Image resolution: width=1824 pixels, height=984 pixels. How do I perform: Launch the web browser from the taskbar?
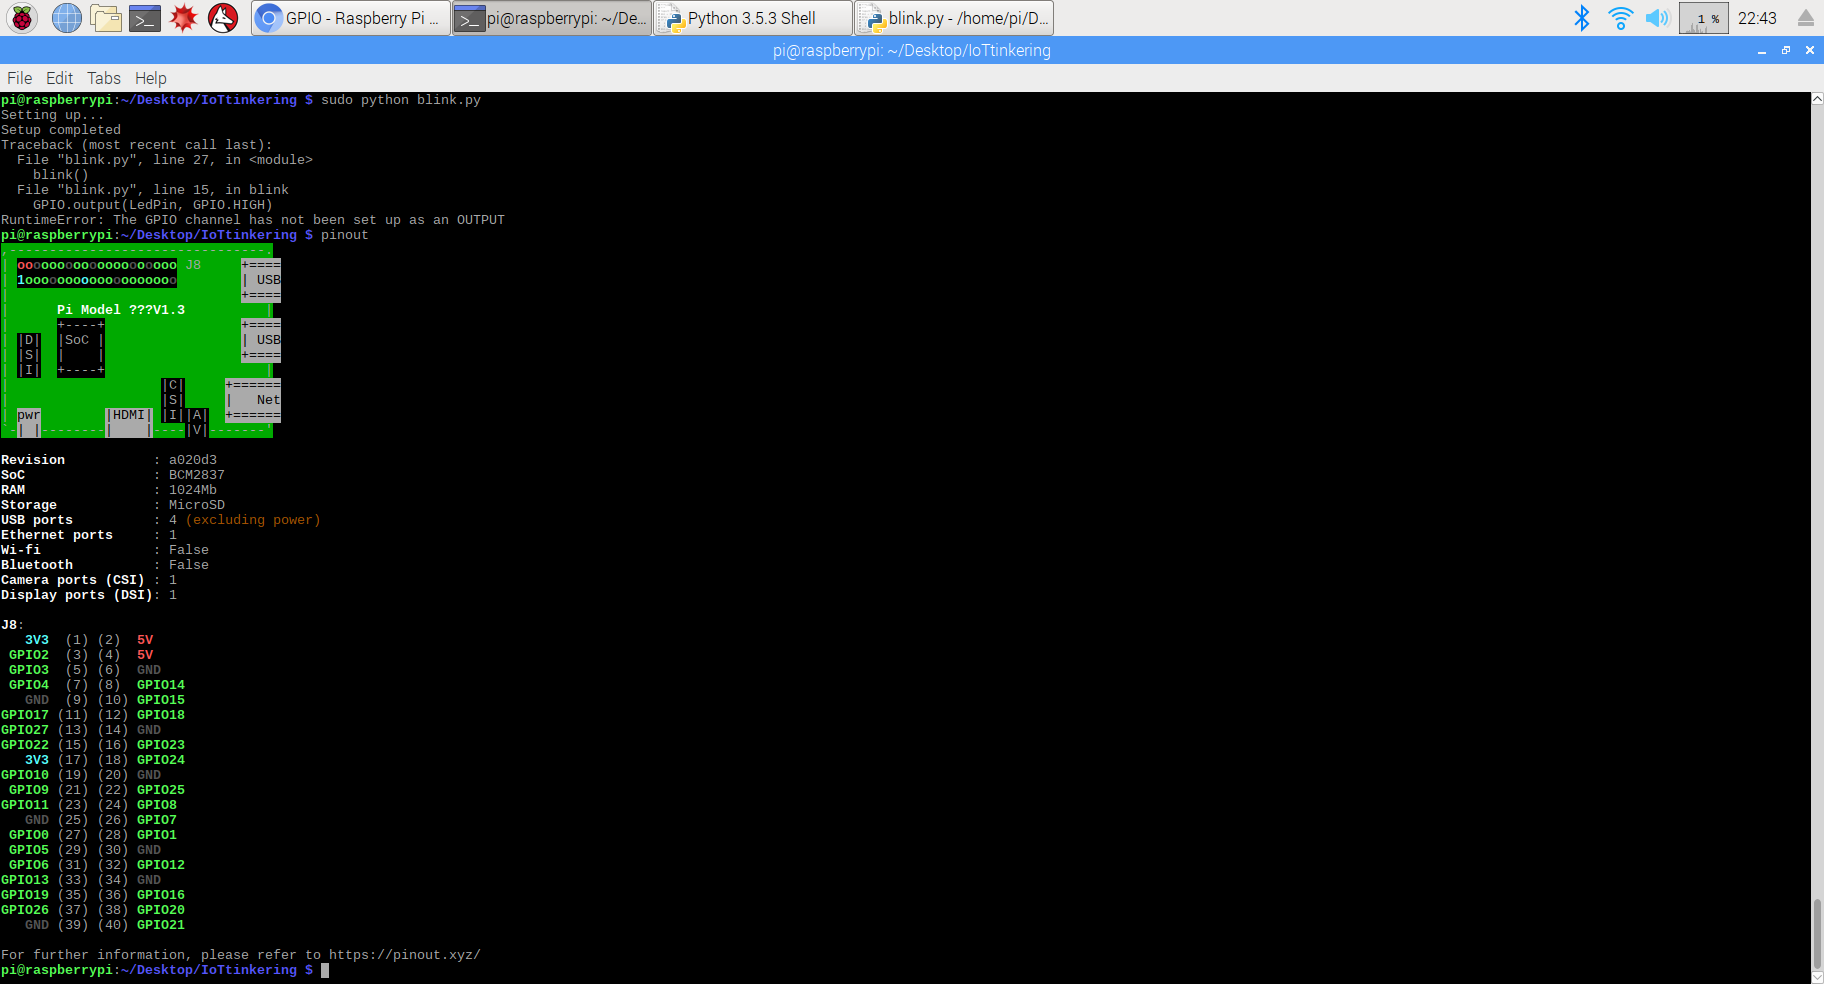[x=65, y=17]
